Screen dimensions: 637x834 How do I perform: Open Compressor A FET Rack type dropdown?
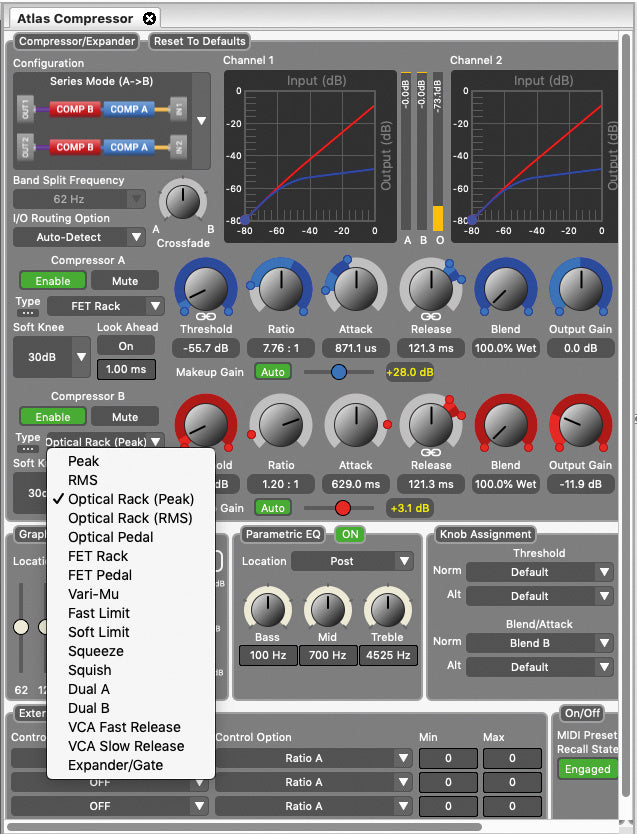105,305
